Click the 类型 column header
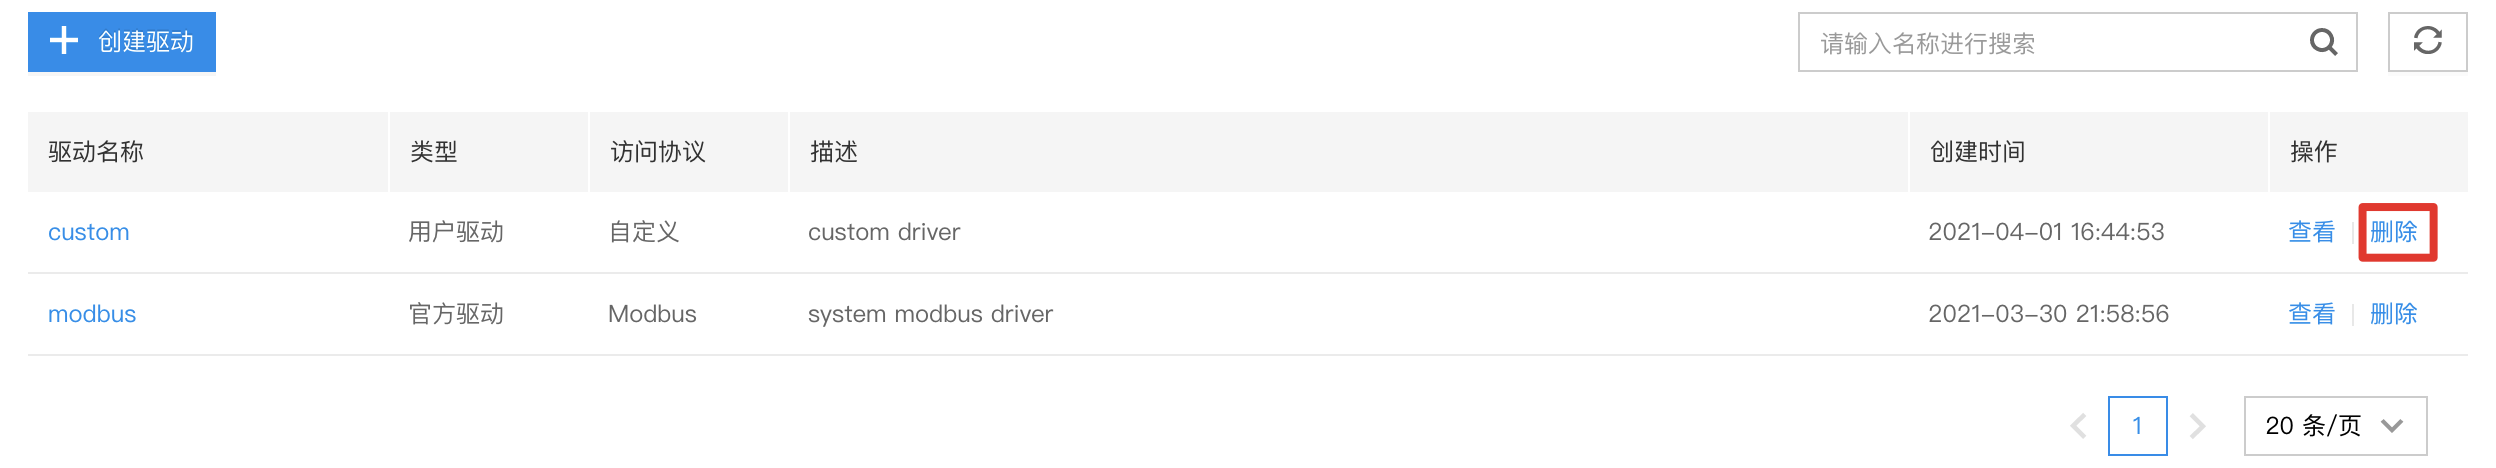 pos(433,152)
